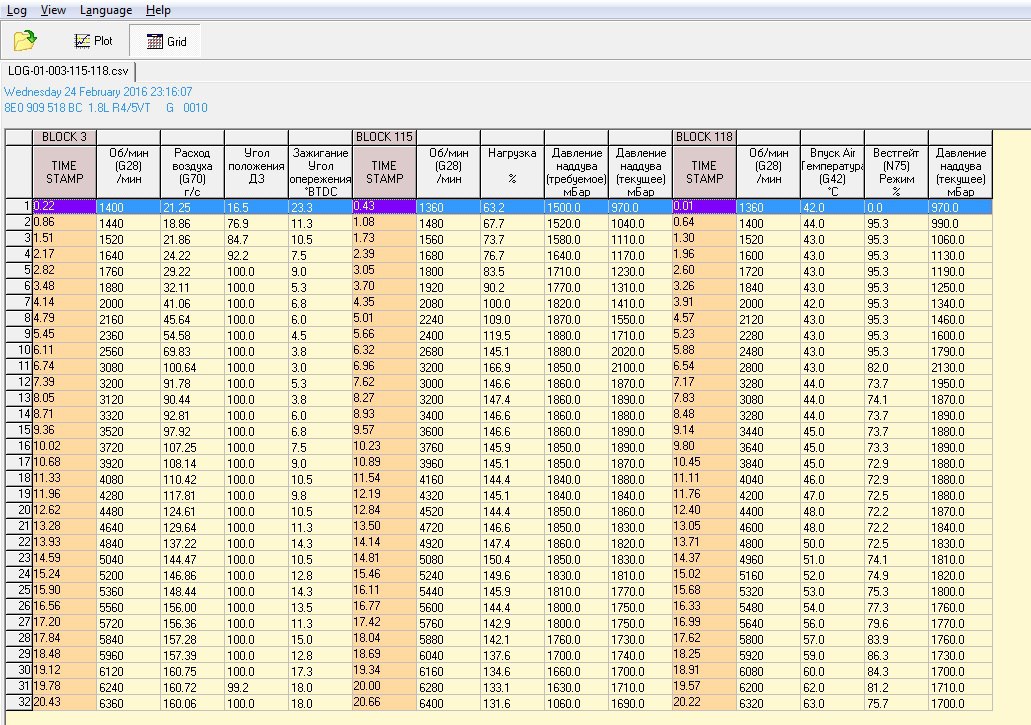Screen dimensions: 1031x725
Task: Click wastegate duty cell 83.9
Action: click(x=896, y=640)
